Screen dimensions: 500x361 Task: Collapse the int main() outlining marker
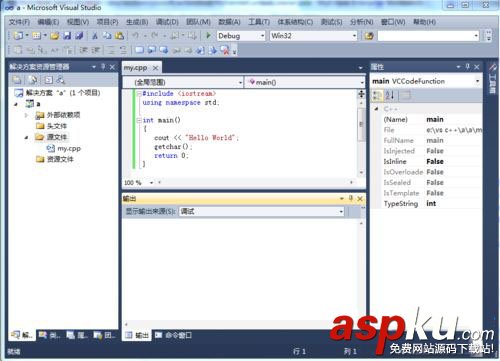[x=139, y=120]
